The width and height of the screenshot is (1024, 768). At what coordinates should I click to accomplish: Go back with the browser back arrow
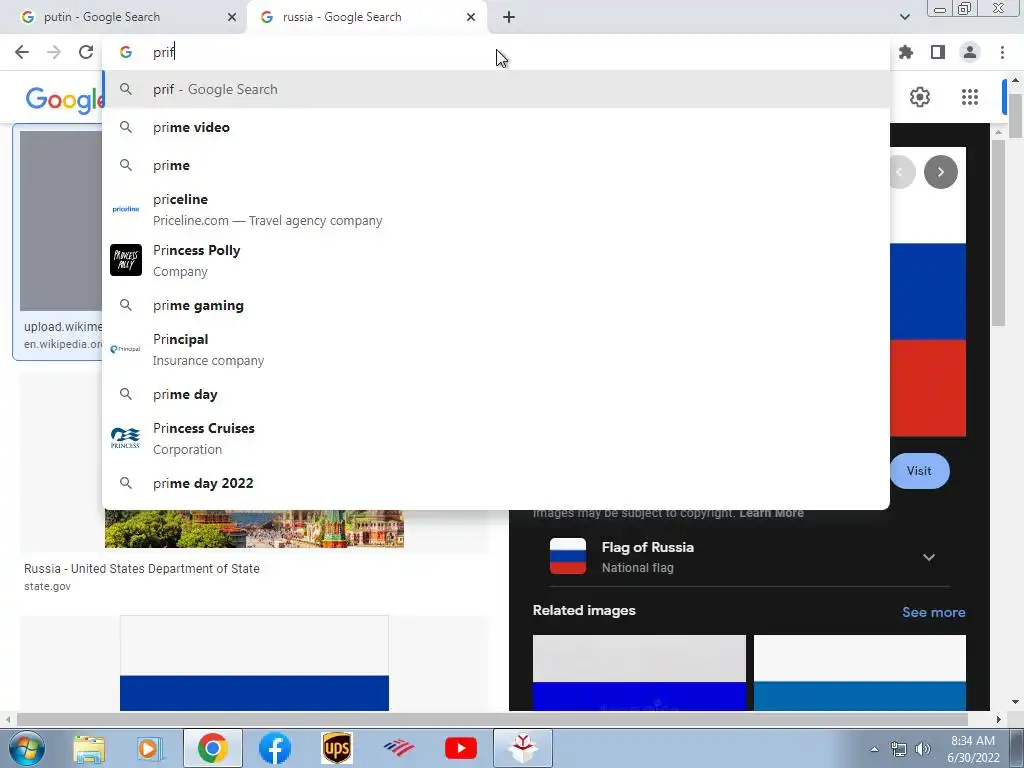[22, 52]
